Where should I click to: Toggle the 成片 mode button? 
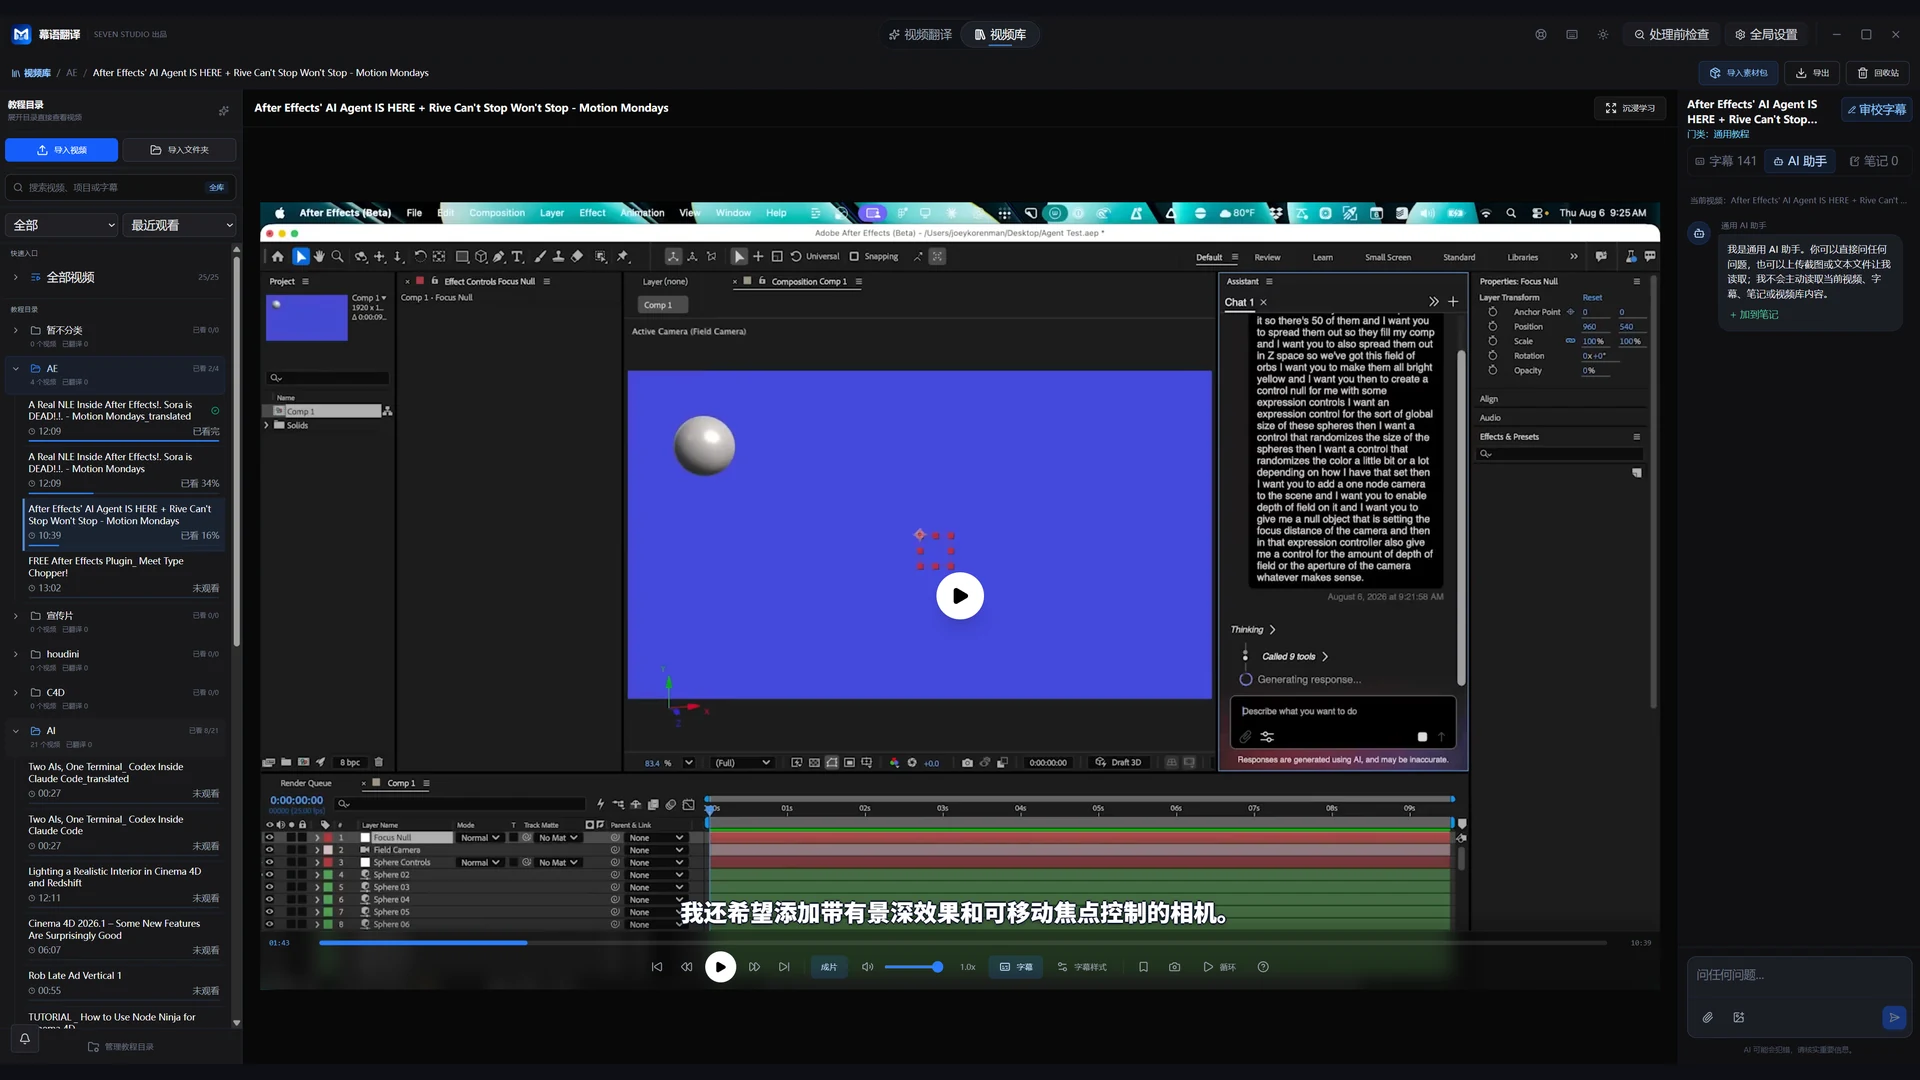point(829,967)
